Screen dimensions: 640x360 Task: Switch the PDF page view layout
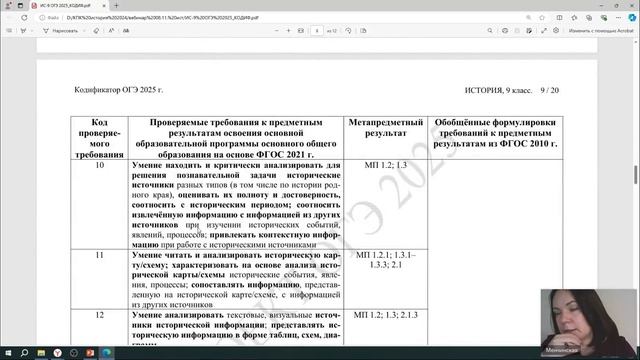coord(363,31)
